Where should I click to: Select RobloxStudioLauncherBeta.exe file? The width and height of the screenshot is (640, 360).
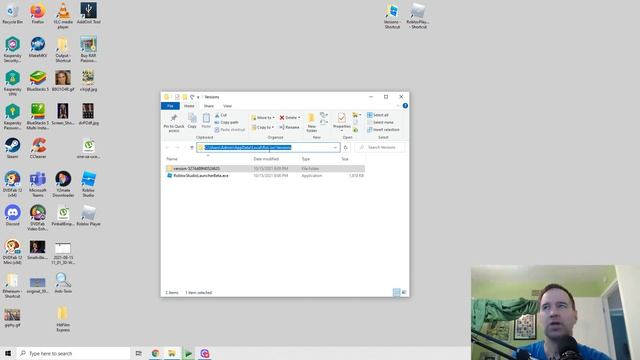pyautogui.click(x=265, y=176)
